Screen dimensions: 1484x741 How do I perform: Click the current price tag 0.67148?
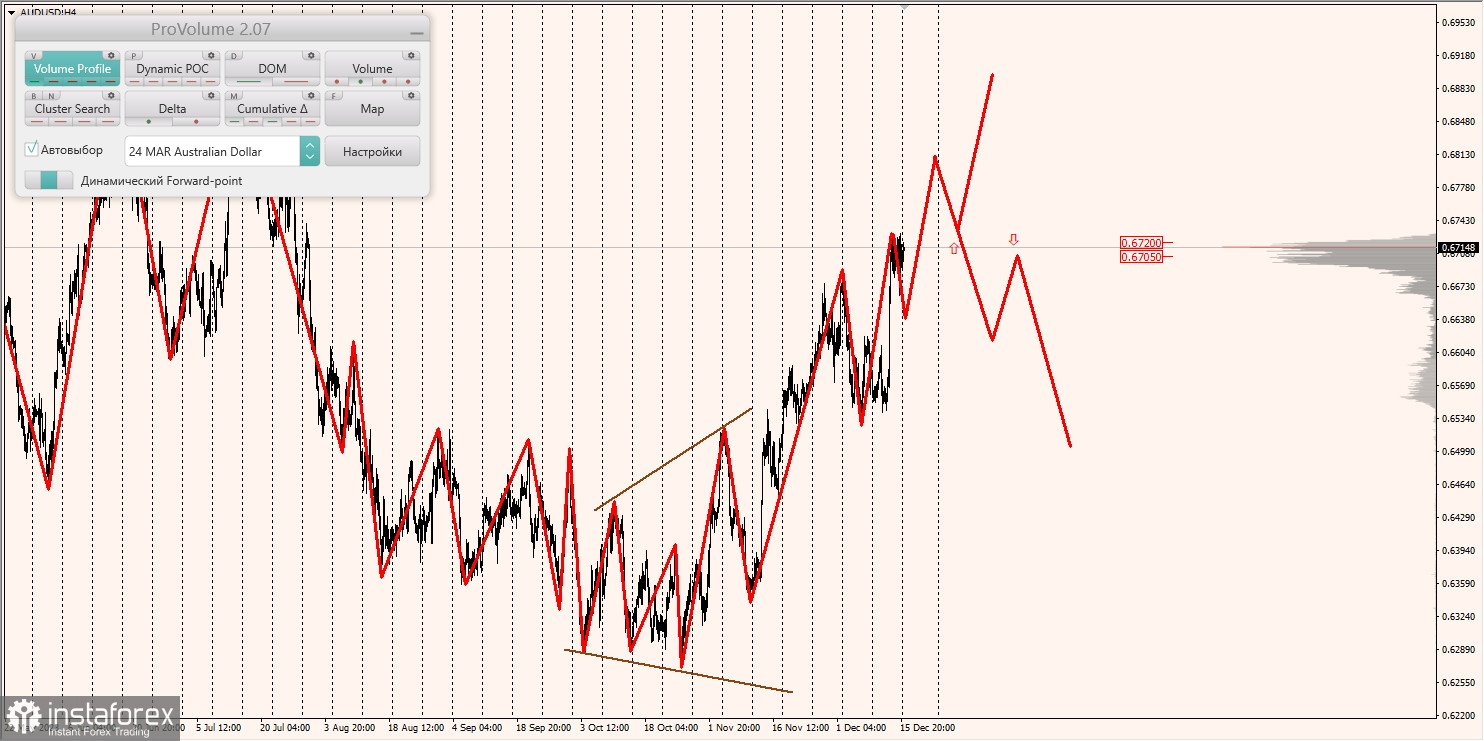click(x=1458, y=247)
